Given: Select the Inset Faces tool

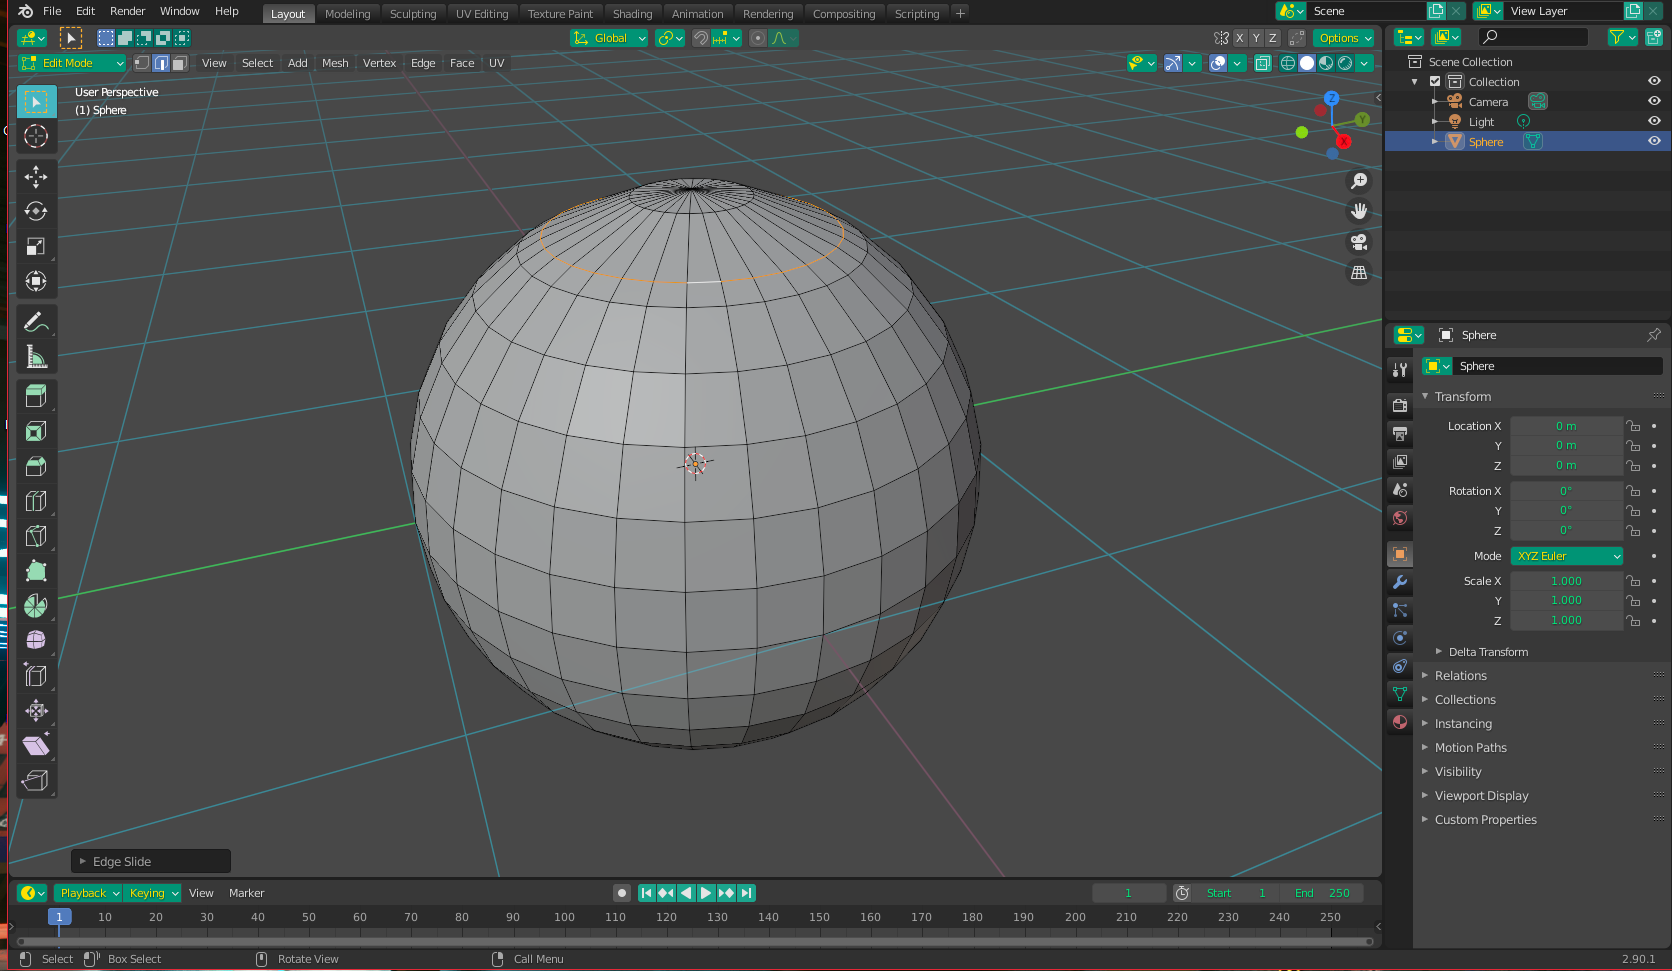Looking at the screenshot, I should pyautogui.click(x=36, y=431).
